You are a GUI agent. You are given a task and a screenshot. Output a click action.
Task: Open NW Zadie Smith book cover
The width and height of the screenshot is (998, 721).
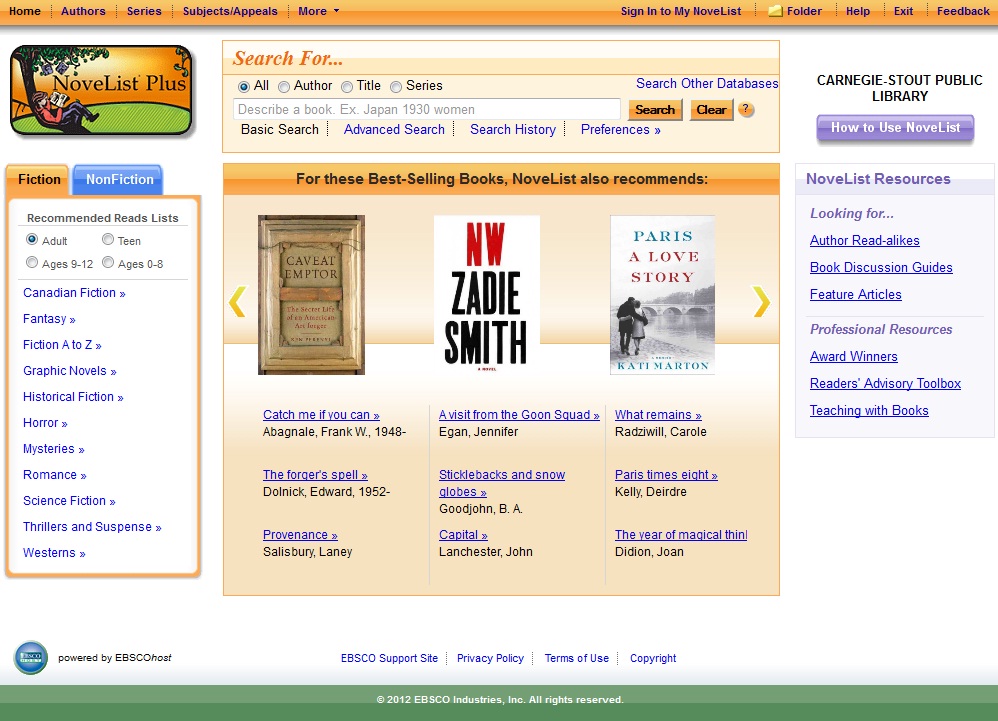coord(487,295)
